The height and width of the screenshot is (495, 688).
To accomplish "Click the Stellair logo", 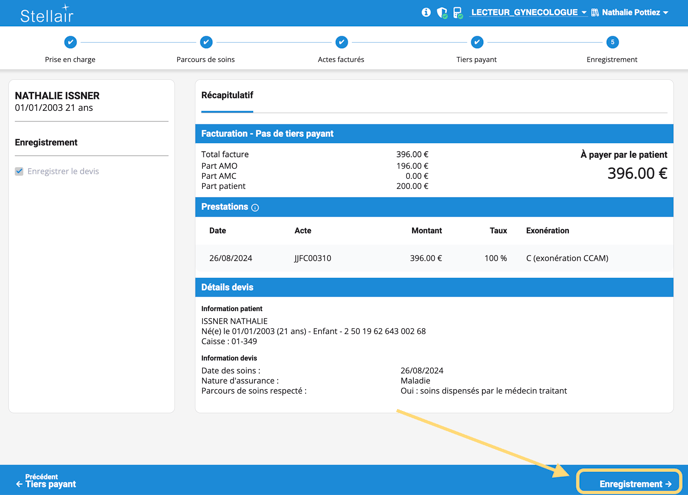I will (46, 14).
